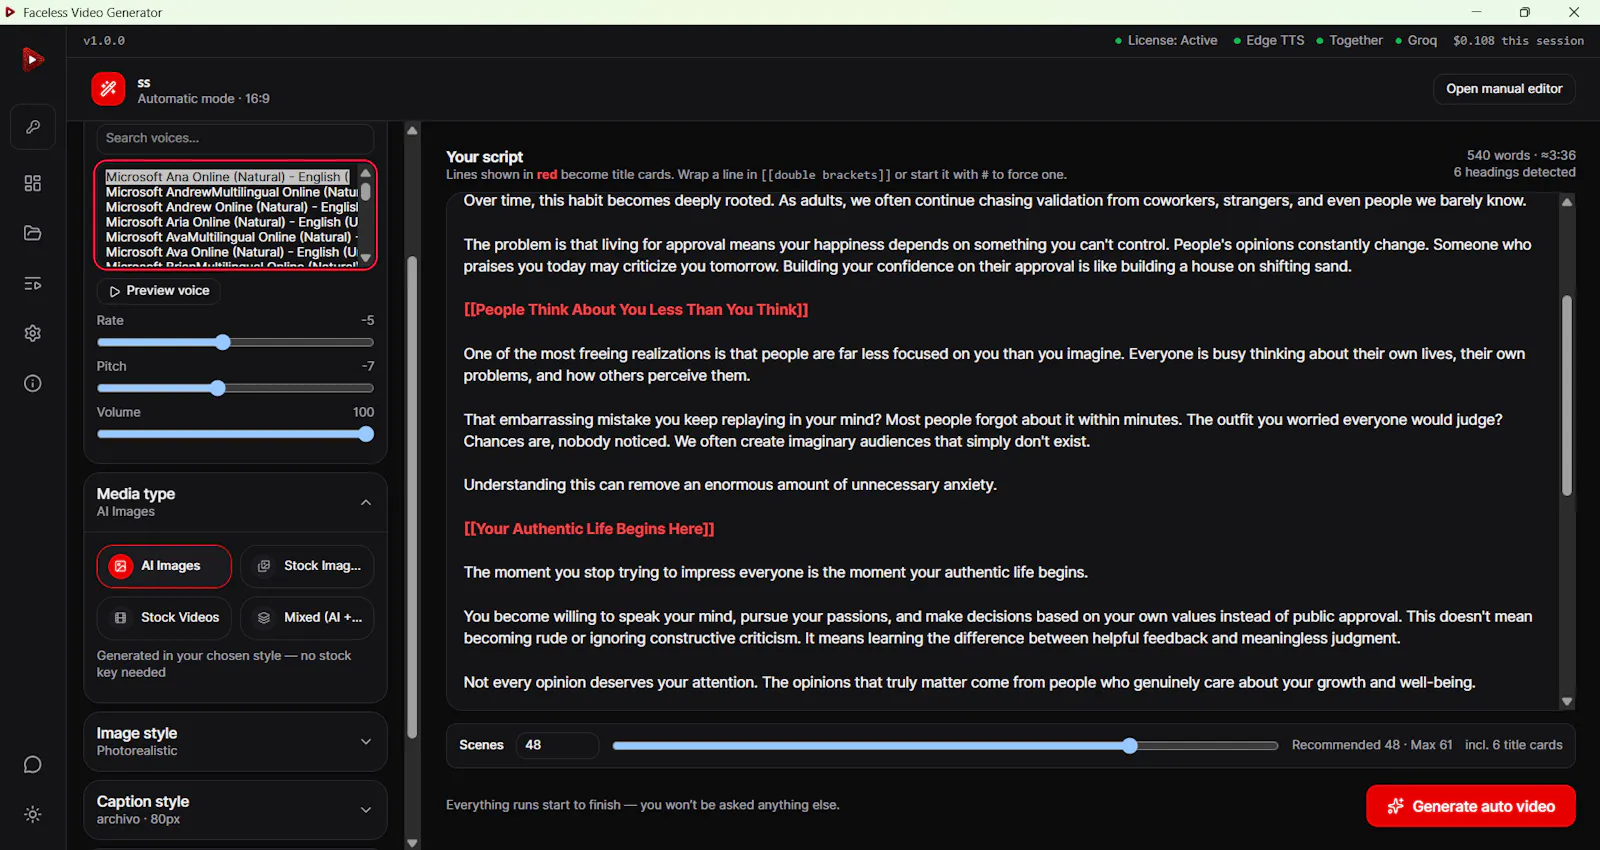Collapse the Media type section
1600x850 pixels.
366,502
